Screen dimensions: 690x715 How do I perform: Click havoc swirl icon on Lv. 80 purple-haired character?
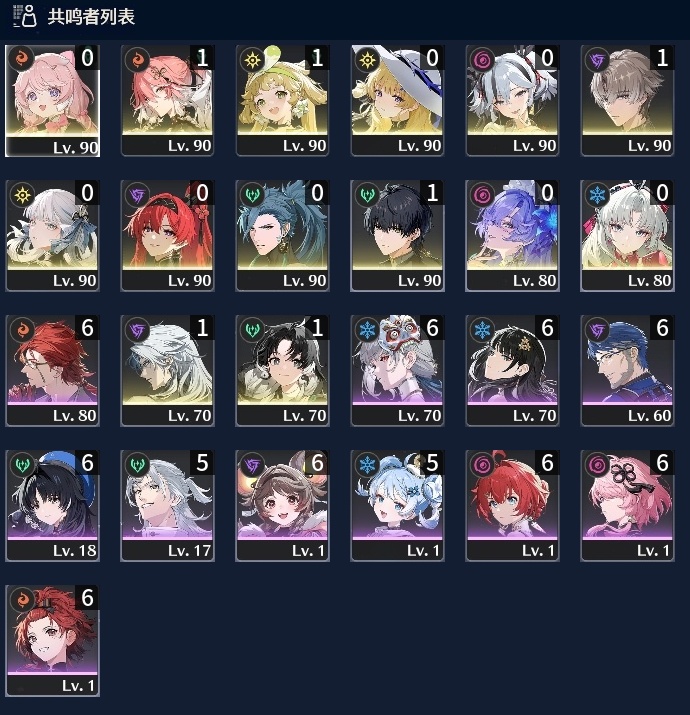coord(482,195)
